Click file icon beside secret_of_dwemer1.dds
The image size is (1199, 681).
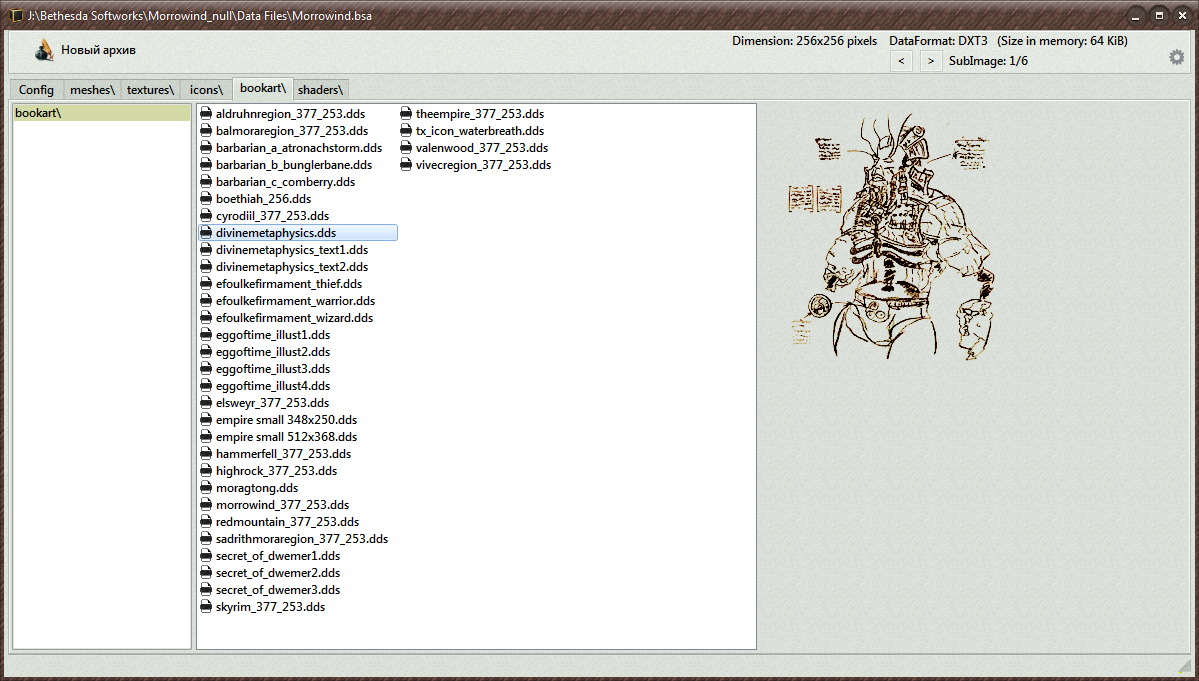(x=206, y=556)
